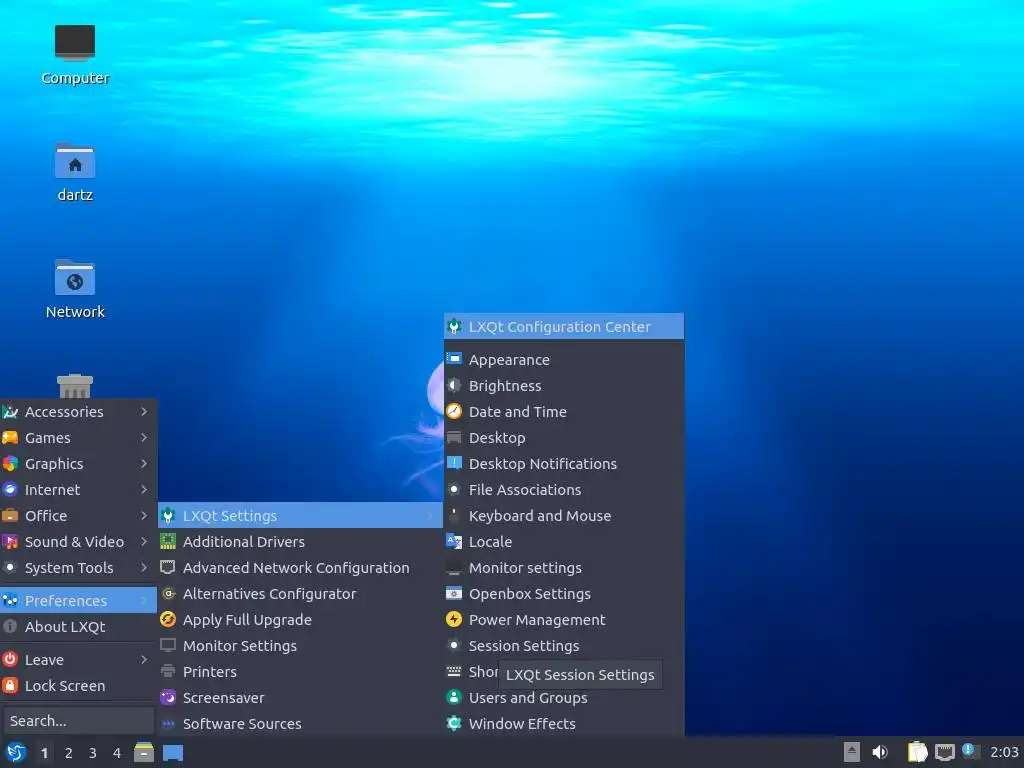Open Keyboard and Mouse settings

coord(564,515)
